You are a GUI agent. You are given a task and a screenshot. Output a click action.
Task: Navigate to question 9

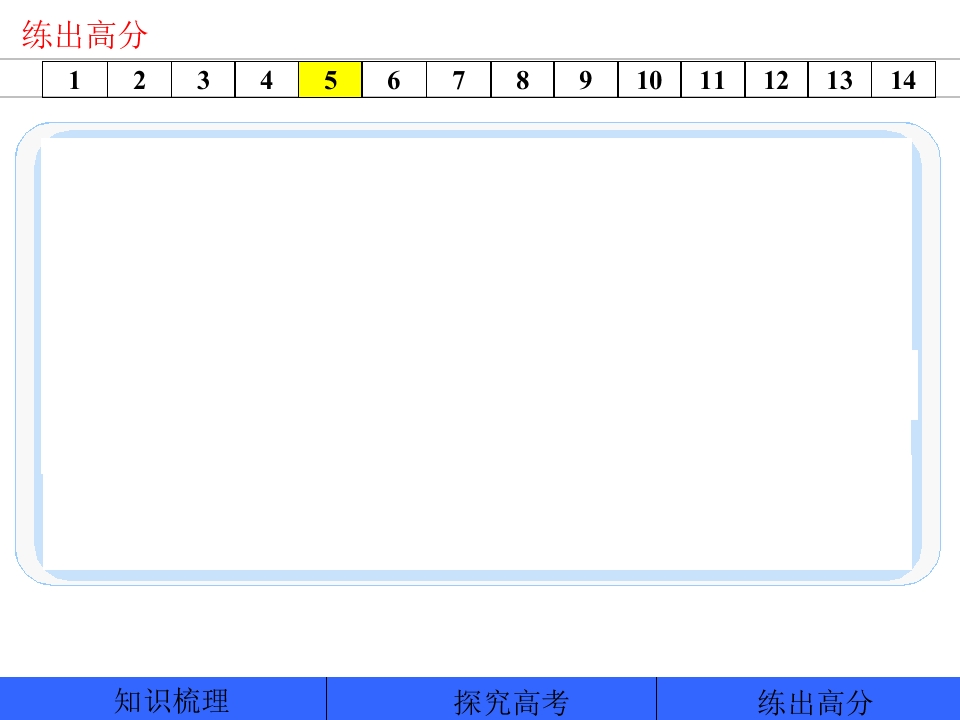[586, 80]
